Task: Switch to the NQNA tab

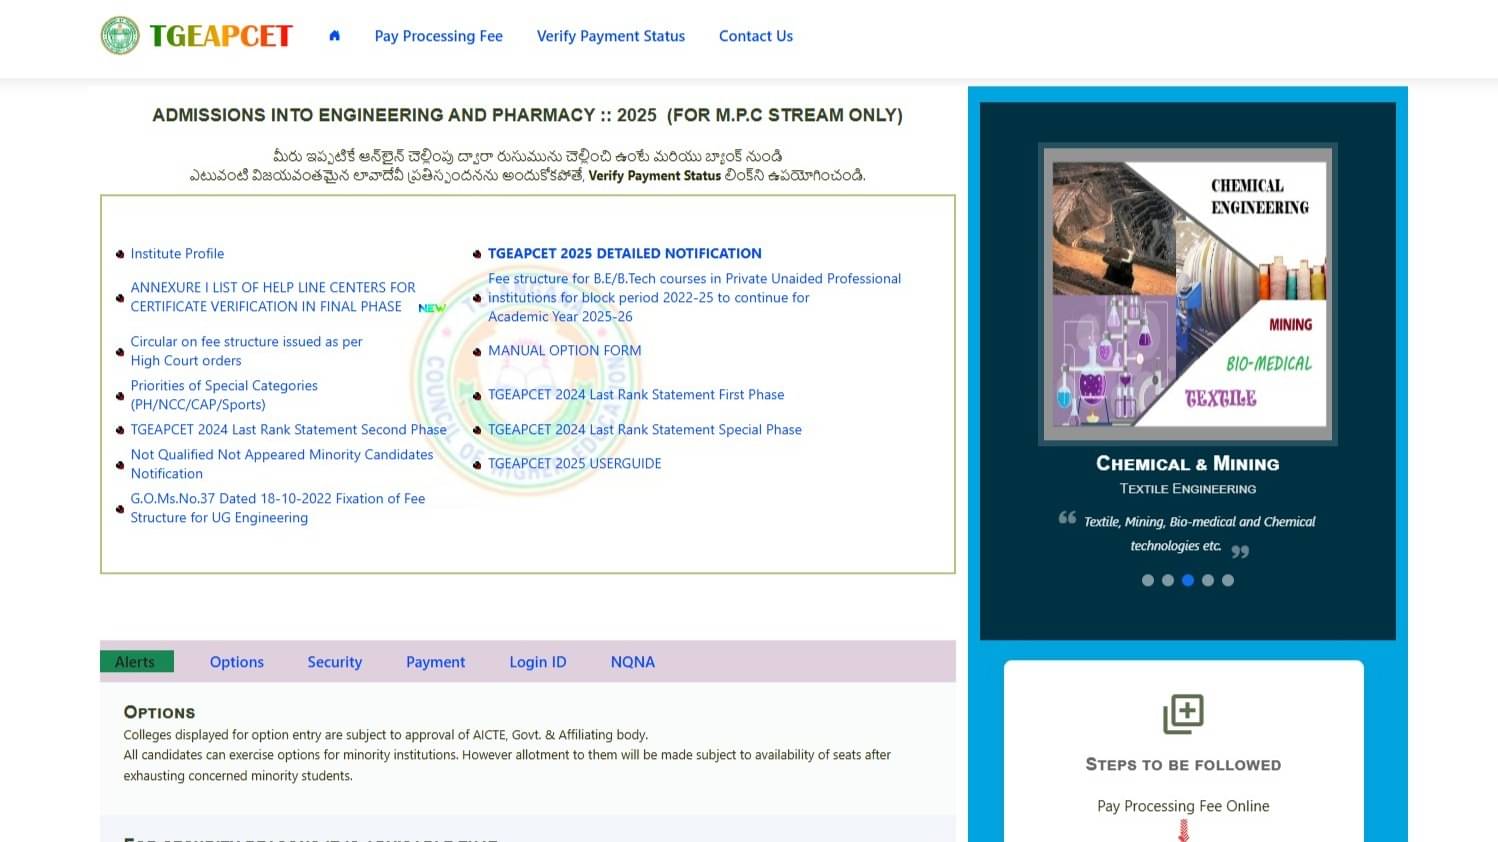Action: pos(632,661)
